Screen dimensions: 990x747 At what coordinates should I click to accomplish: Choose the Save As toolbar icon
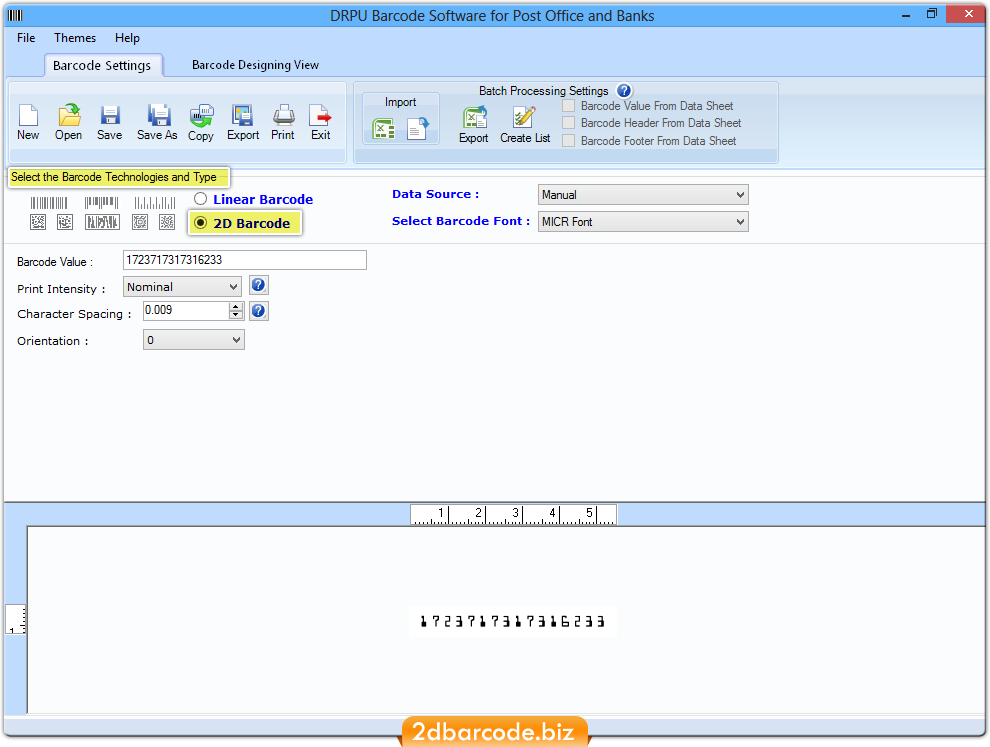pyautogui.click(x=158, y=116)
